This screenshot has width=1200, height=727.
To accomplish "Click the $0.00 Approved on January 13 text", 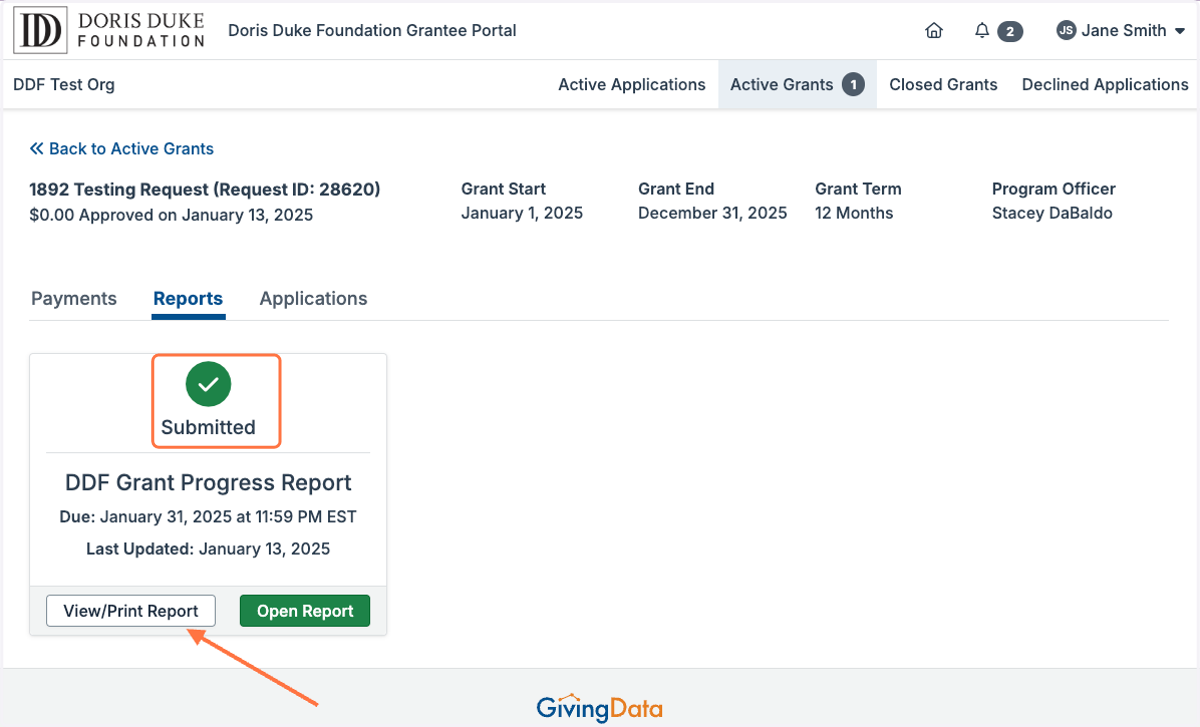I will 171,215.
